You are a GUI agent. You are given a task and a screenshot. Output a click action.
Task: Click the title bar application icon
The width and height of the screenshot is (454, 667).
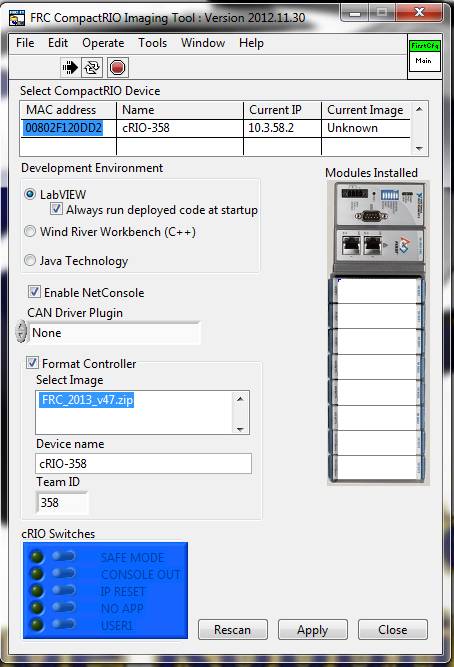(x=17, y=18)
